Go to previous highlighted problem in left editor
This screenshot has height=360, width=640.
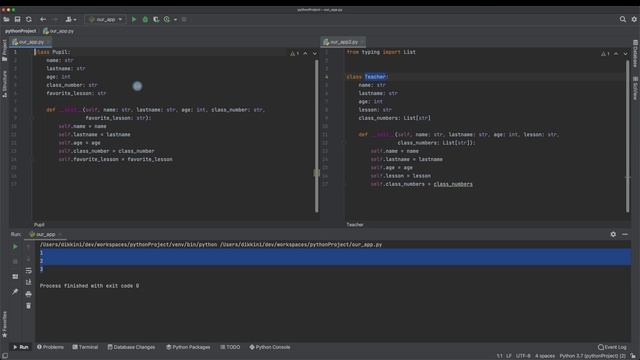[305, 53]
